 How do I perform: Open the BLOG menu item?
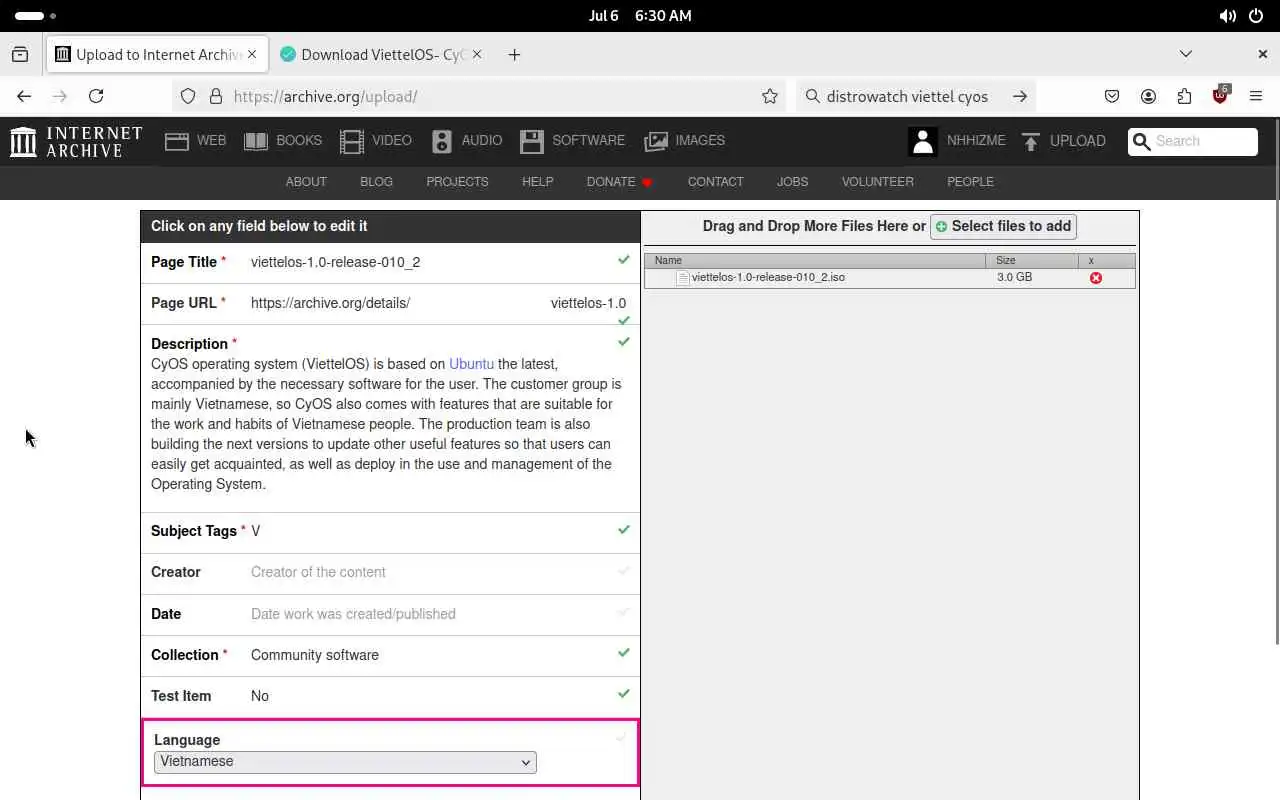[x=376, y=182]
